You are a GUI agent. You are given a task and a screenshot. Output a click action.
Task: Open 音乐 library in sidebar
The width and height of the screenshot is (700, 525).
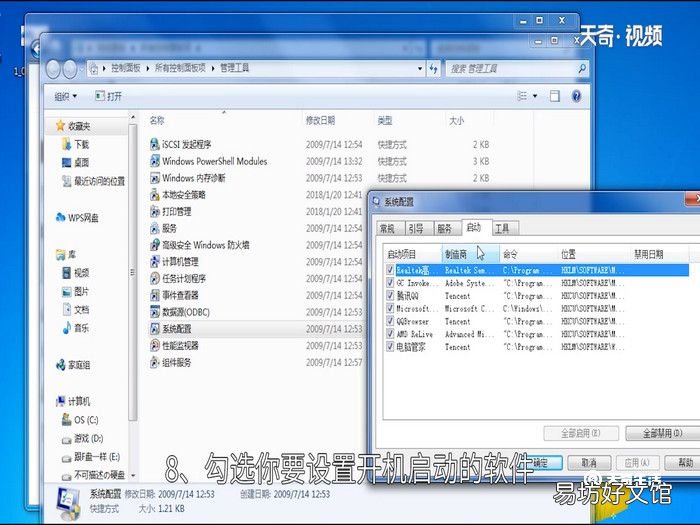76,328
